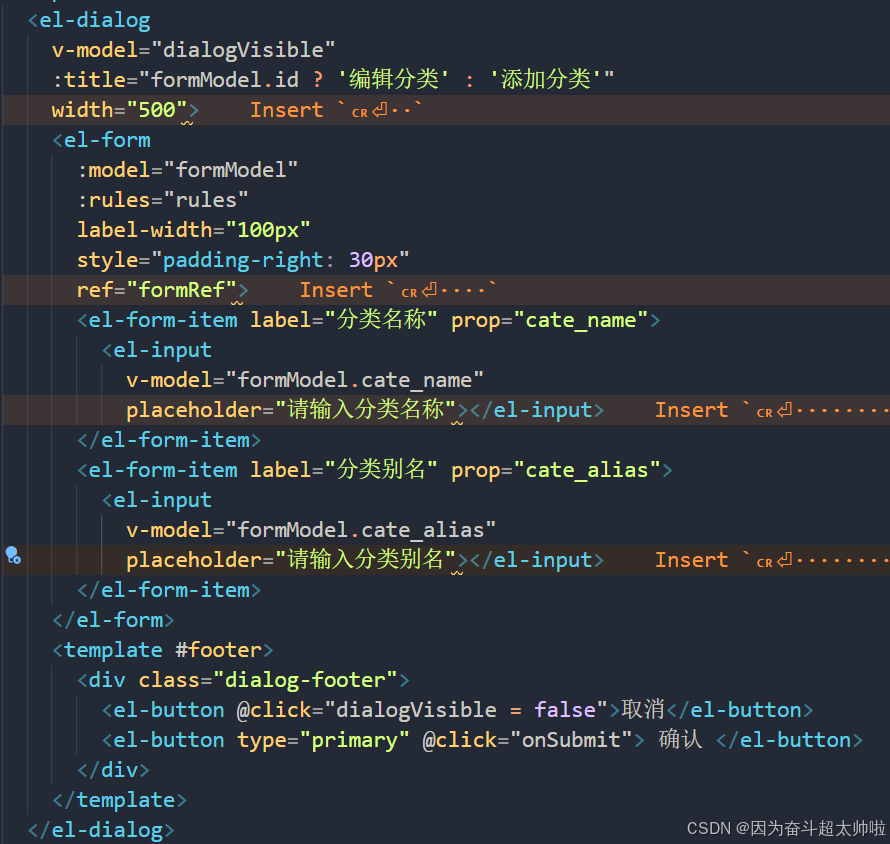Click the placeholder="请输入分类名称" attribute
Screen dimensions: 890x844
point(291,410)
